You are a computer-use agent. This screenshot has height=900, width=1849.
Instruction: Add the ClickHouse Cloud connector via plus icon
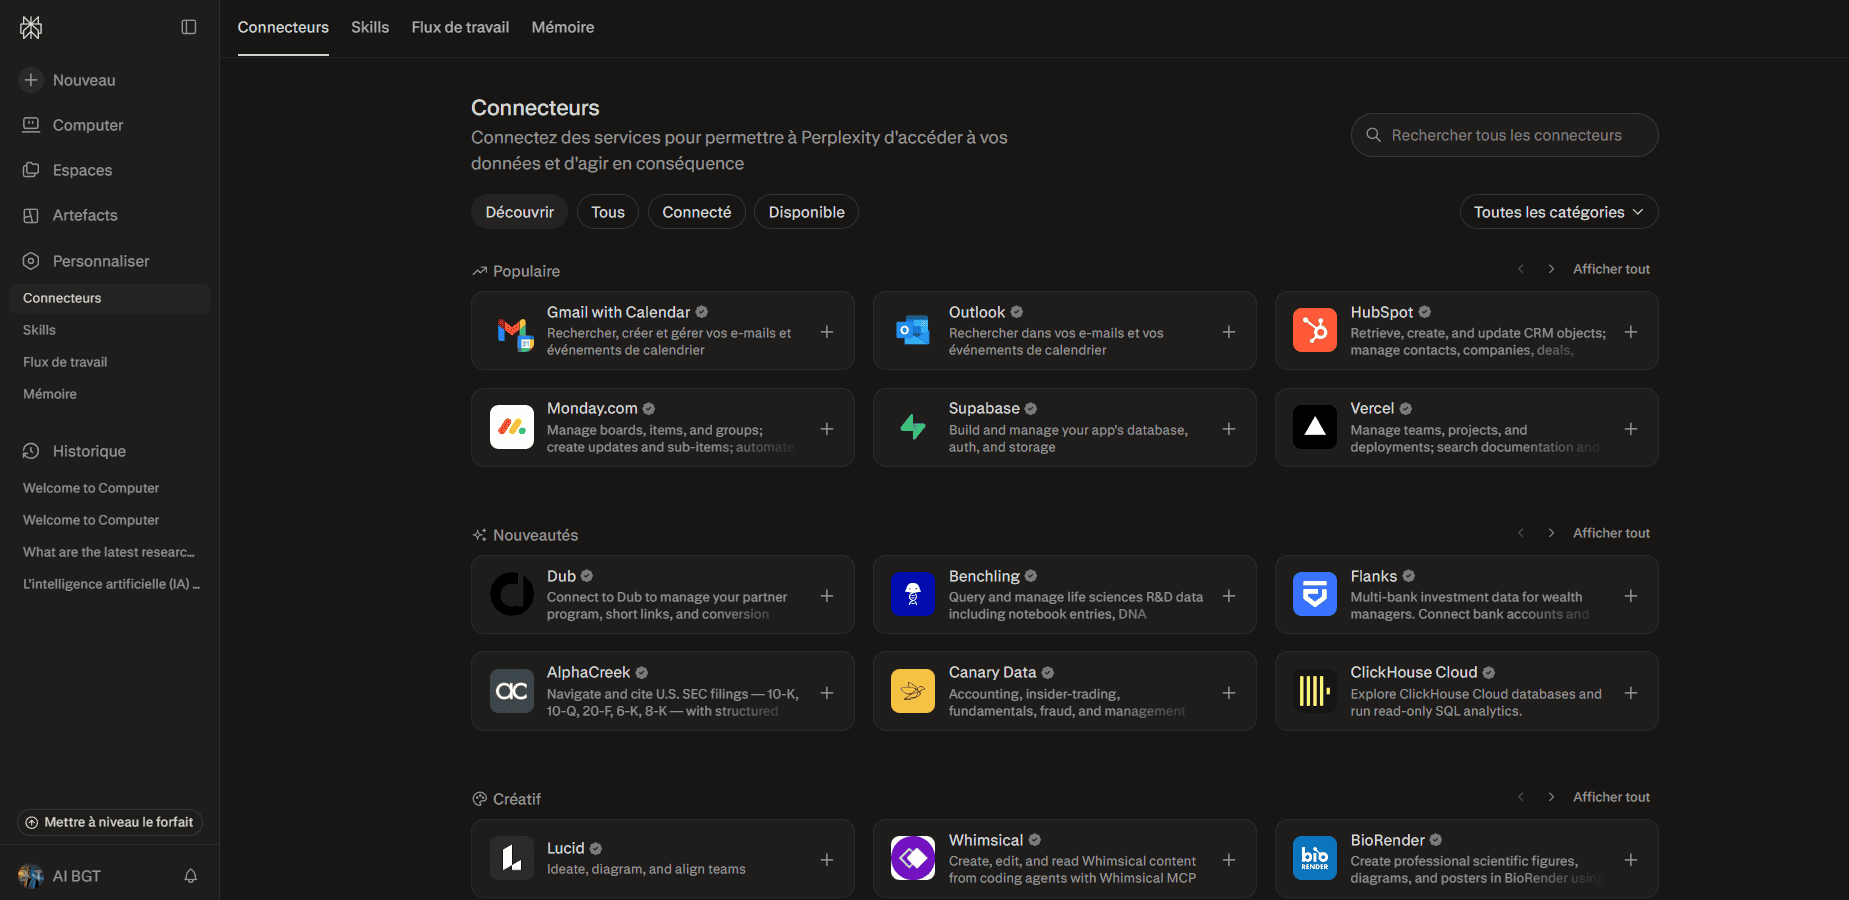pos(1631,693)
